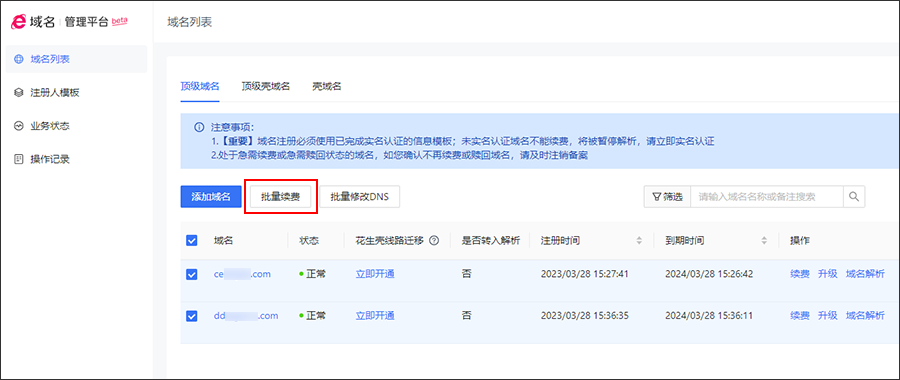
Task: Click the 批量续费 button
Action: [x=281, y=196]
